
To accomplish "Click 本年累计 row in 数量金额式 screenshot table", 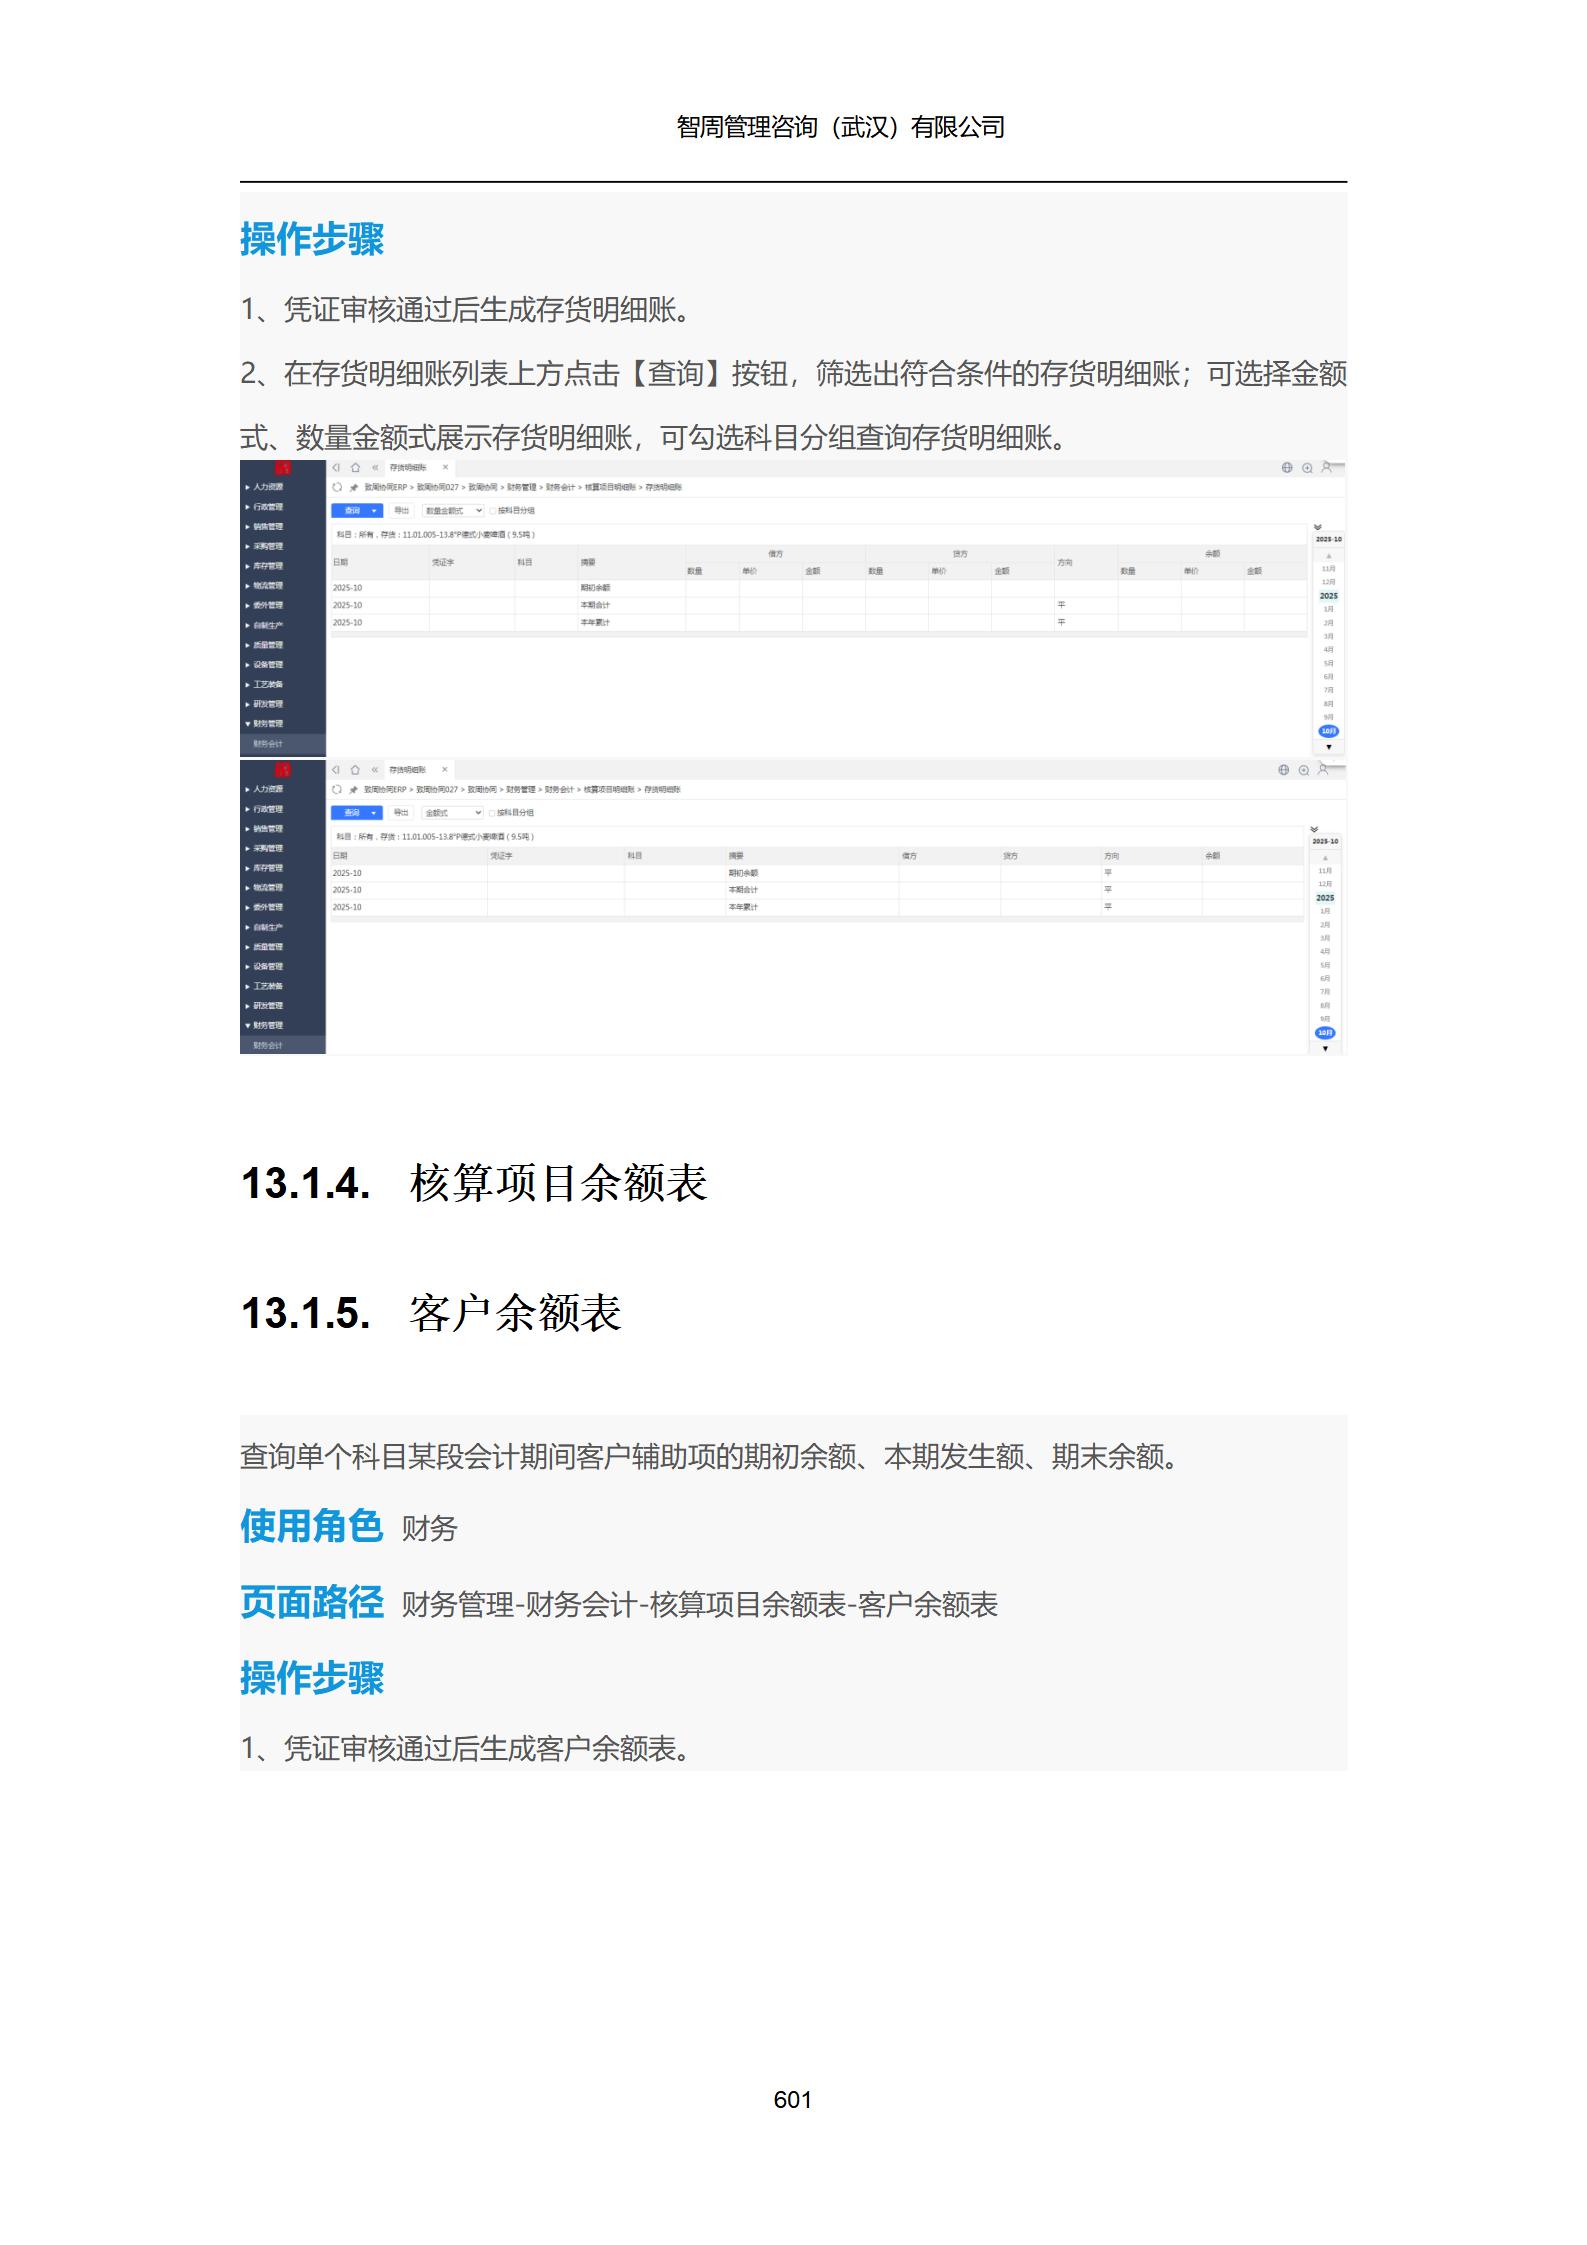I will (x=819, y=623).
